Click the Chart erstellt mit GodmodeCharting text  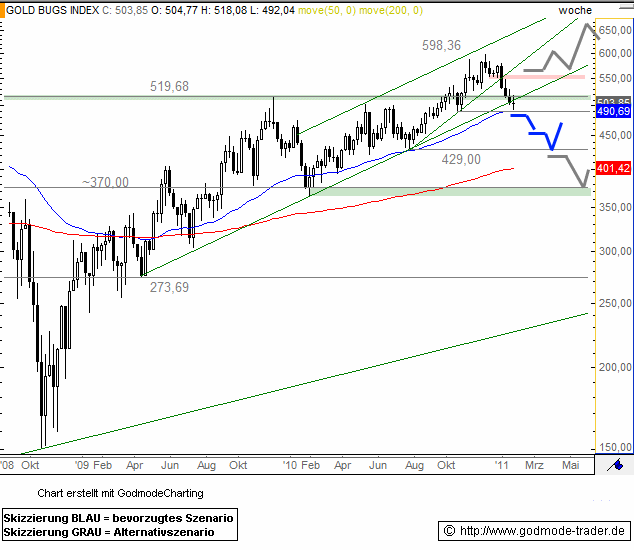click(119, 493)
